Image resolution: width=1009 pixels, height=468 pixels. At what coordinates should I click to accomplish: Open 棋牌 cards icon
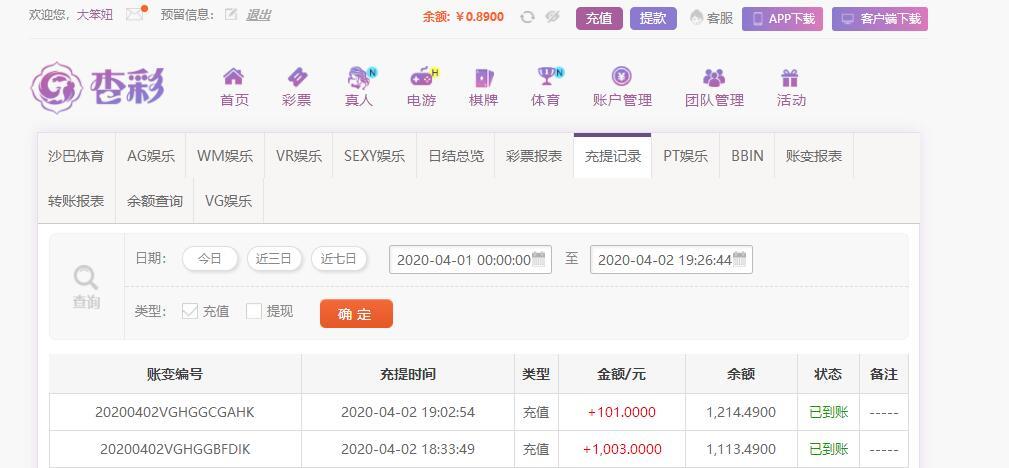pos(483,78)
